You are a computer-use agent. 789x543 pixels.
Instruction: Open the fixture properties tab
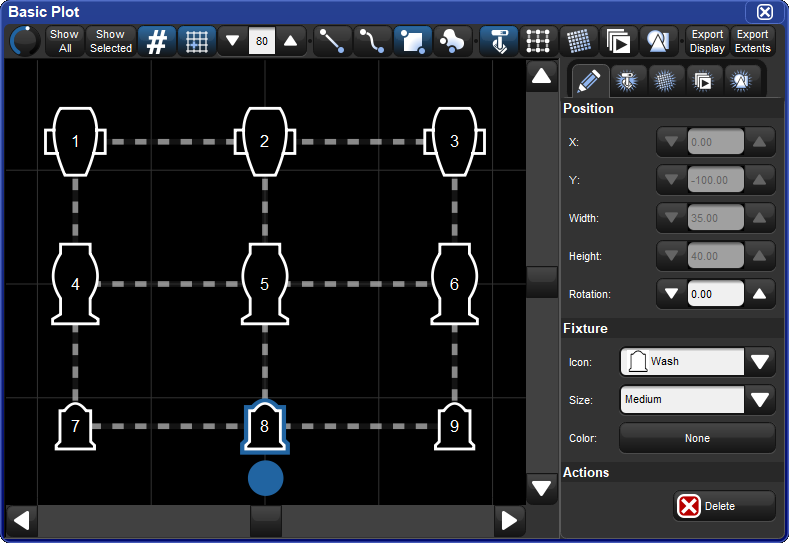627,81
